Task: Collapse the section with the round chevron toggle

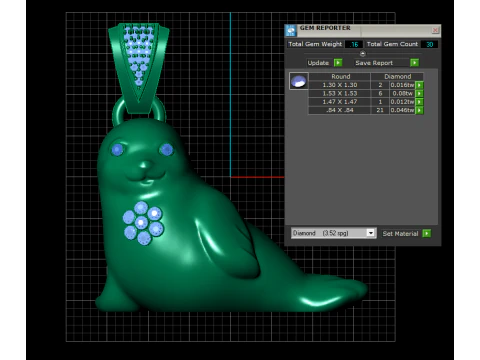Action: click(x=363, y=53)
